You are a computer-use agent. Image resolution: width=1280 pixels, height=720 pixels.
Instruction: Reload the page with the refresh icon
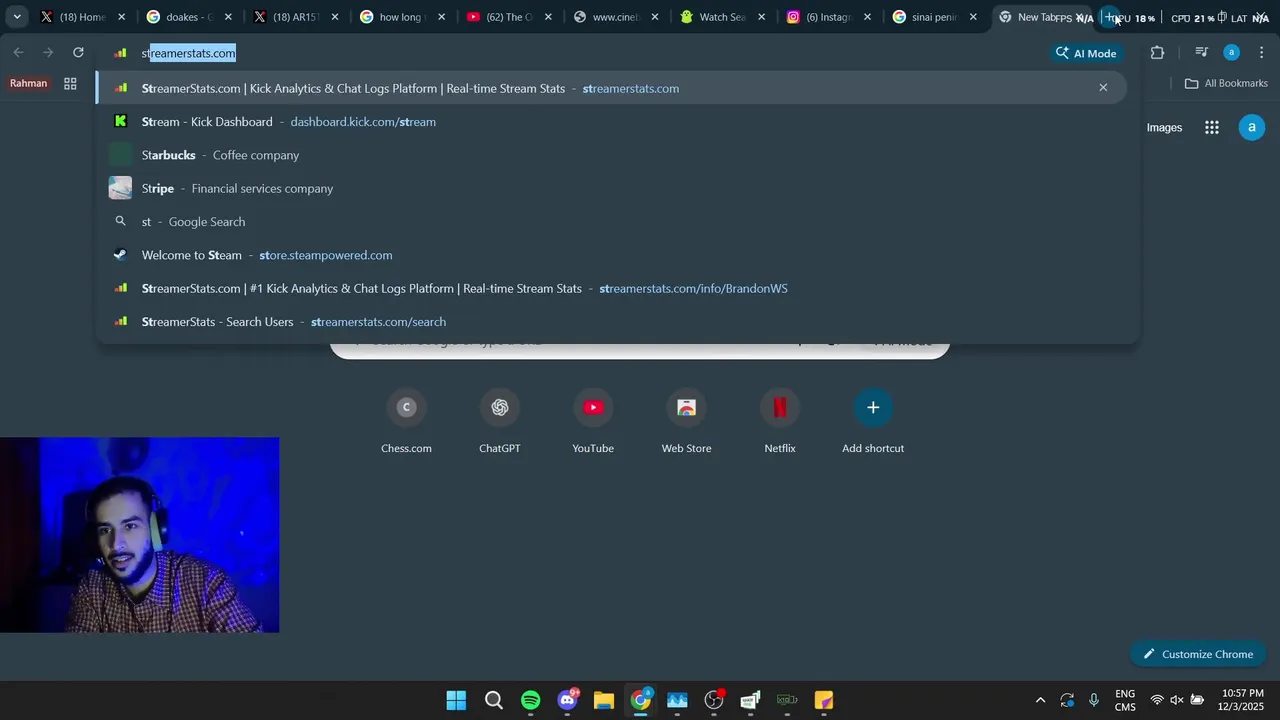click(78, 53)
